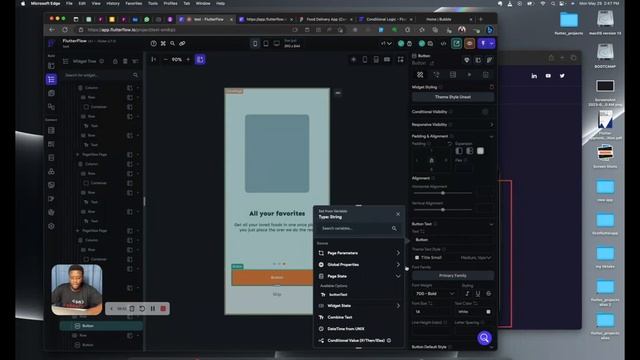This screenshot has height=360, width=640.
Task: Click the sparkle icon in canvas toolbar
Action: click(353, 60)
